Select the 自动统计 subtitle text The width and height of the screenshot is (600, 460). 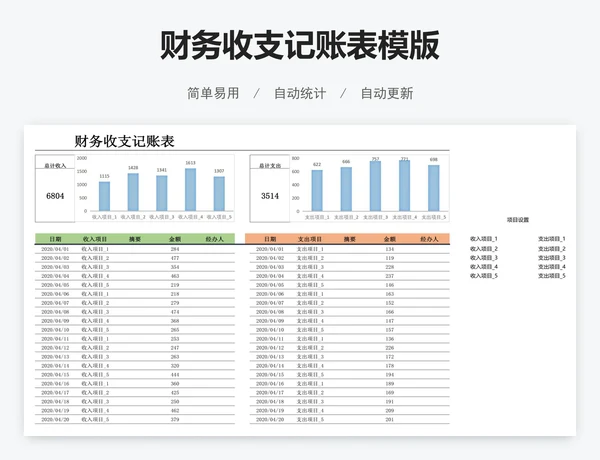(x=300, y=93)
